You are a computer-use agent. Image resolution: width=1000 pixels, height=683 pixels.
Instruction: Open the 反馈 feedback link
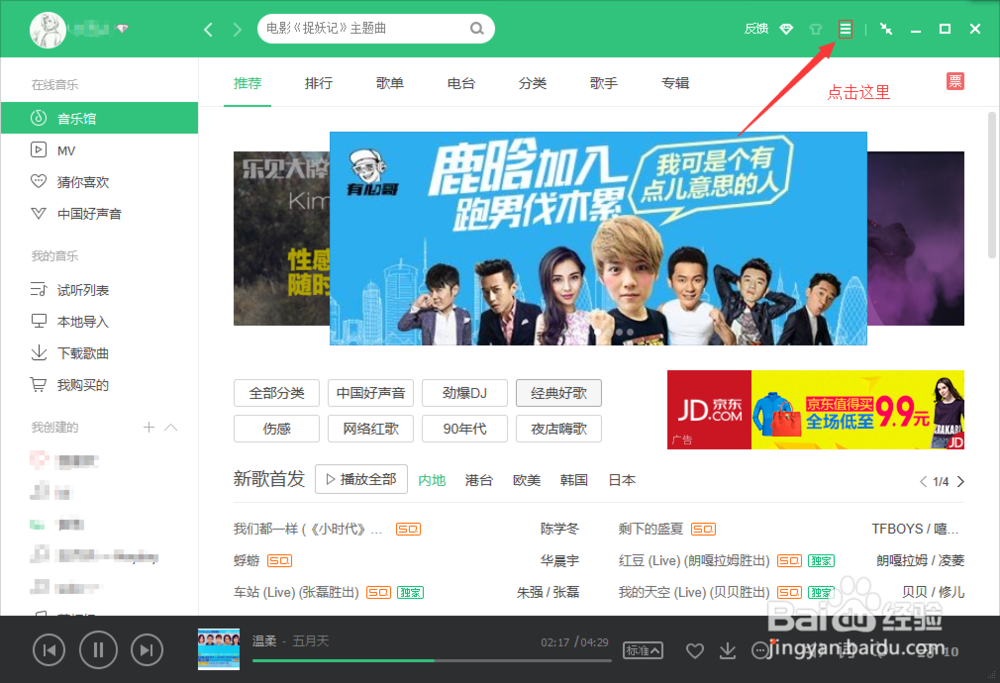click(756, 29)
